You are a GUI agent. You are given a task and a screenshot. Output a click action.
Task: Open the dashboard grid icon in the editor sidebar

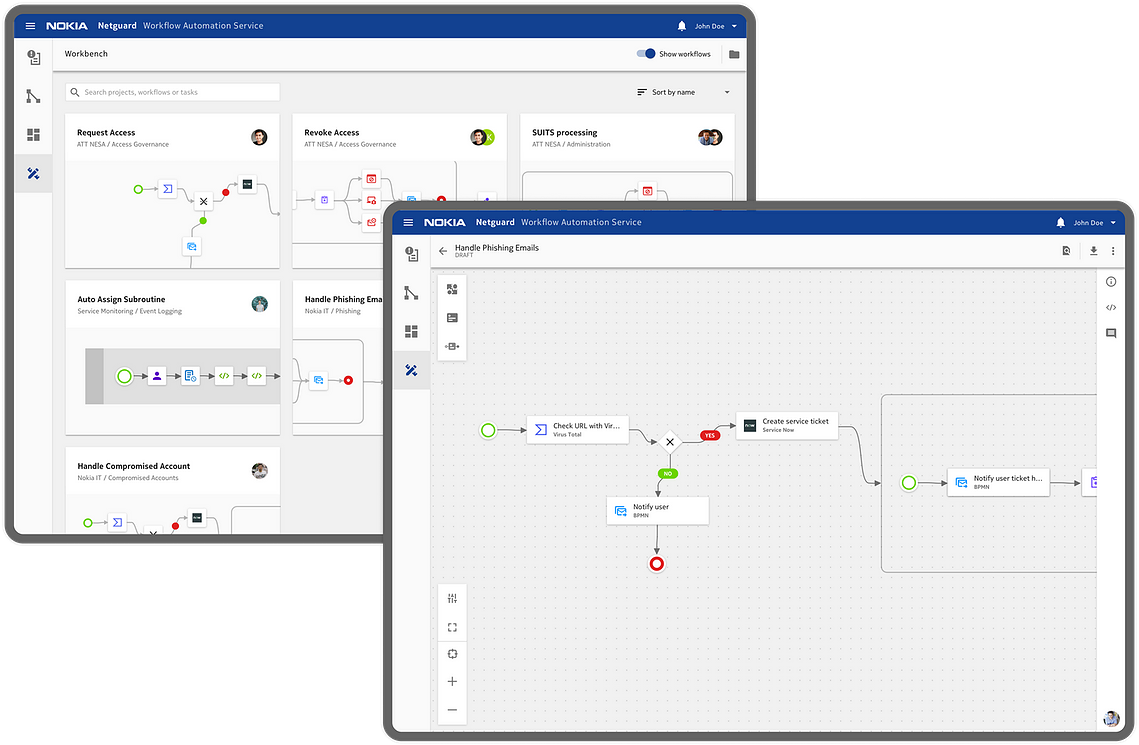tap(412, 332)
